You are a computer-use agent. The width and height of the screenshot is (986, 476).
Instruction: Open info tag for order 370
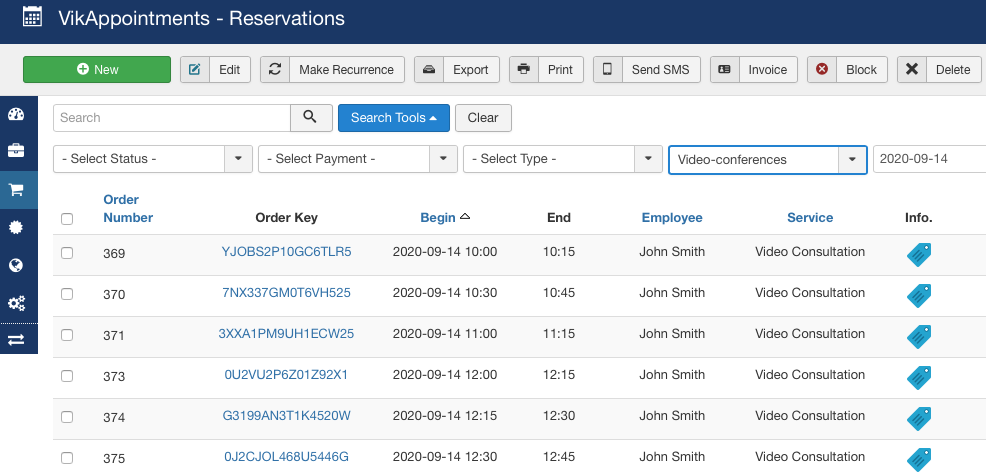coord(919,295)
